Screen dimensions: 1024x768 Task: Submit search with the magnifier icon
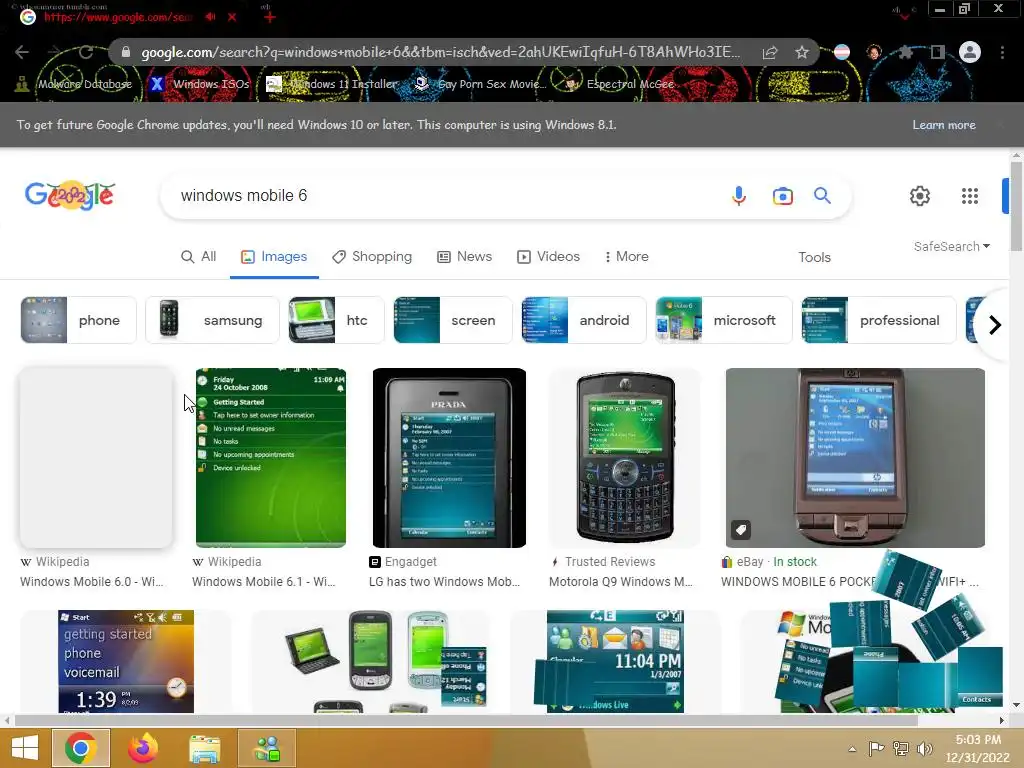[822, 195]
